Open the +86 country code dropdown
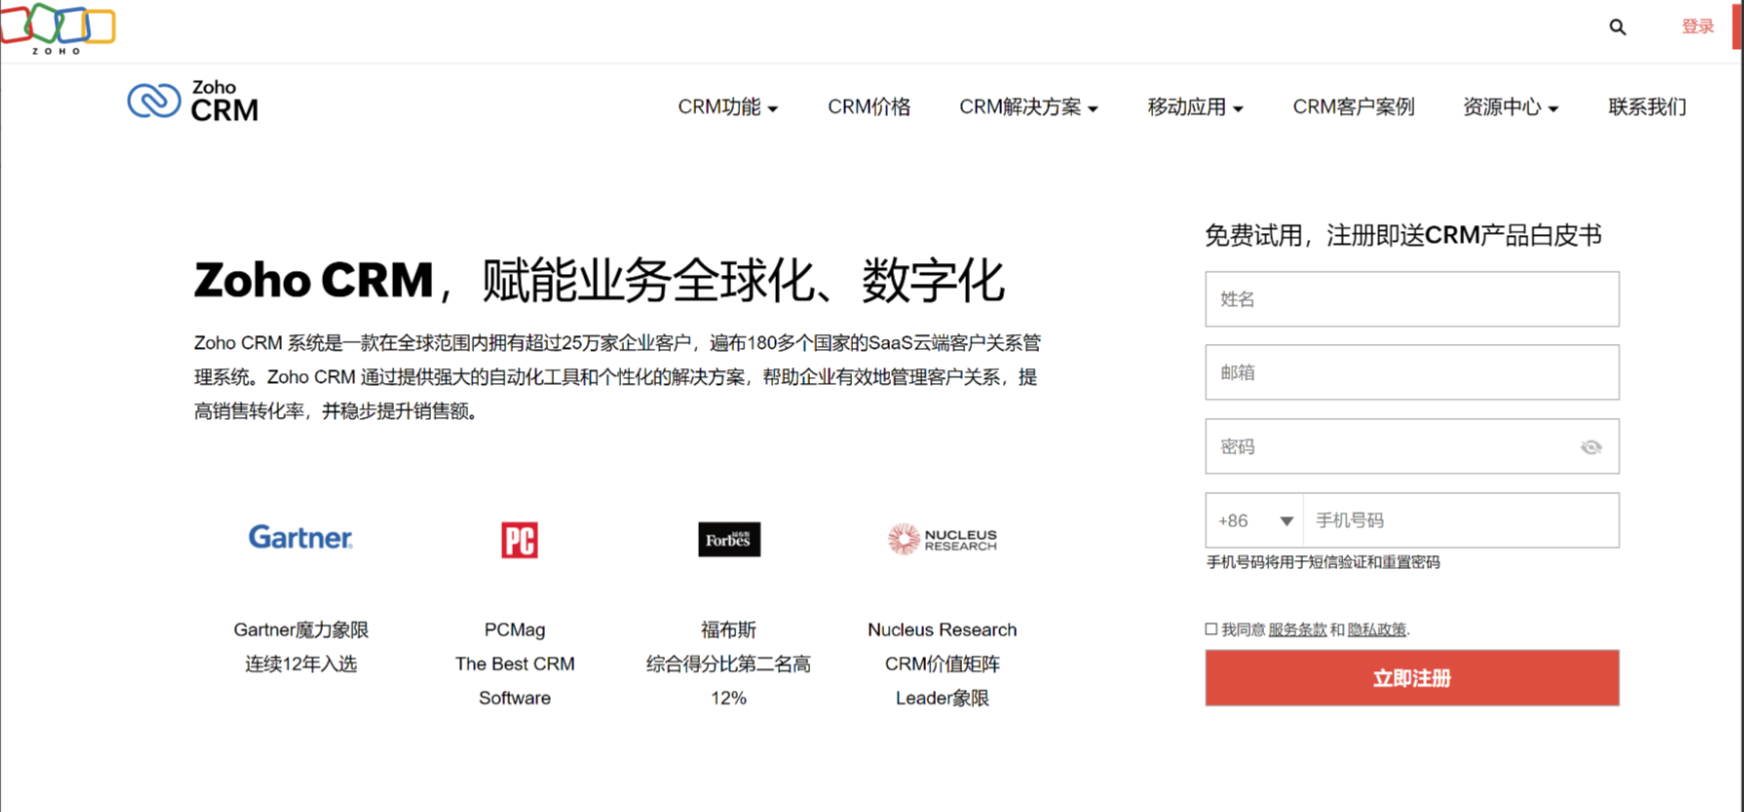The height and width of the screenshot is (812, 1744). coord(1254,521)
